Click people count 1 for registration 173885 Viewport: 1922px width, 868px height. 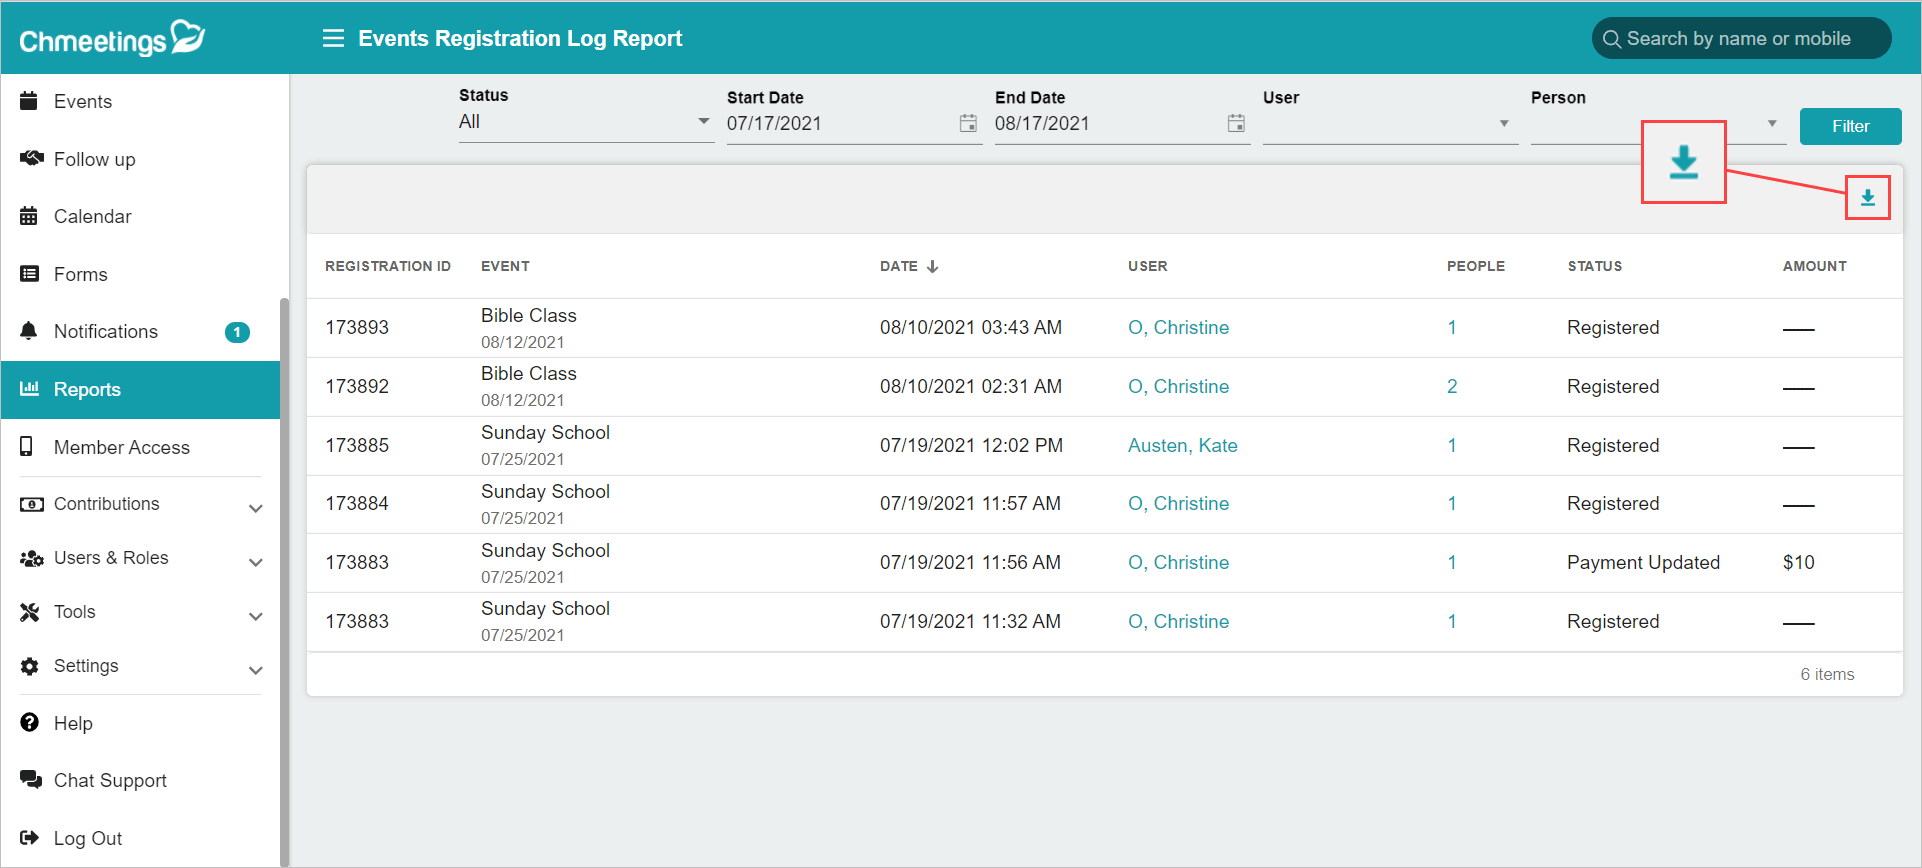point(1452,445)
